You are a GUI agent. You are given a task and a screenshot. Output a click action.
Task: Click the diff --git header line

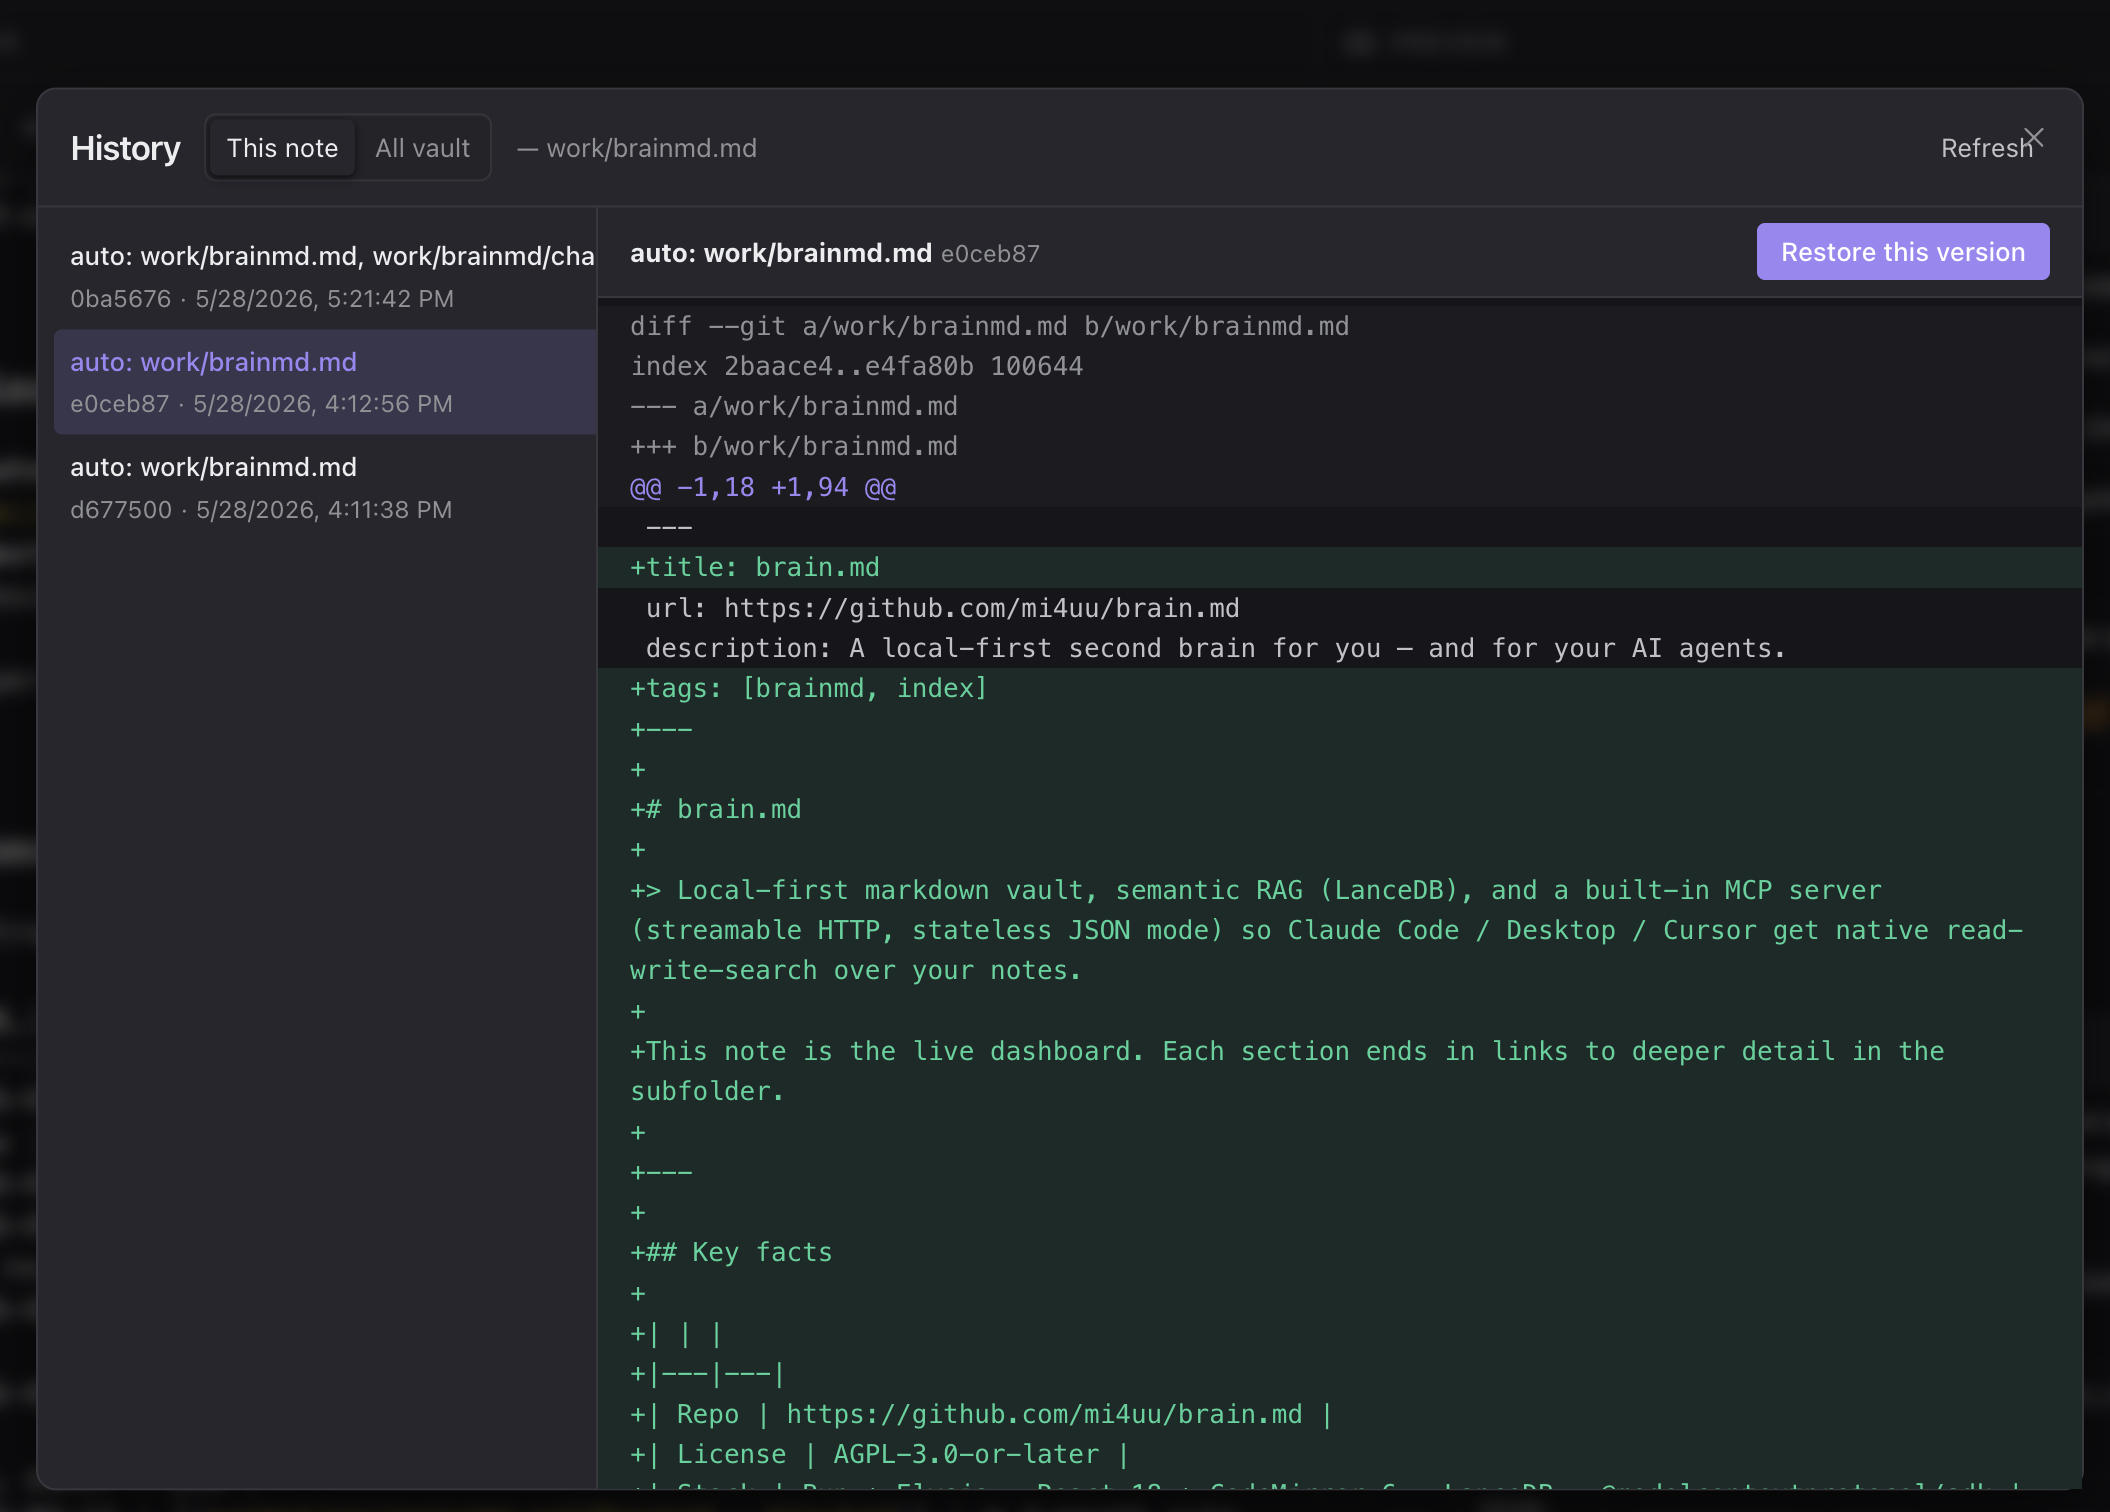click(x=1340, y=326)
